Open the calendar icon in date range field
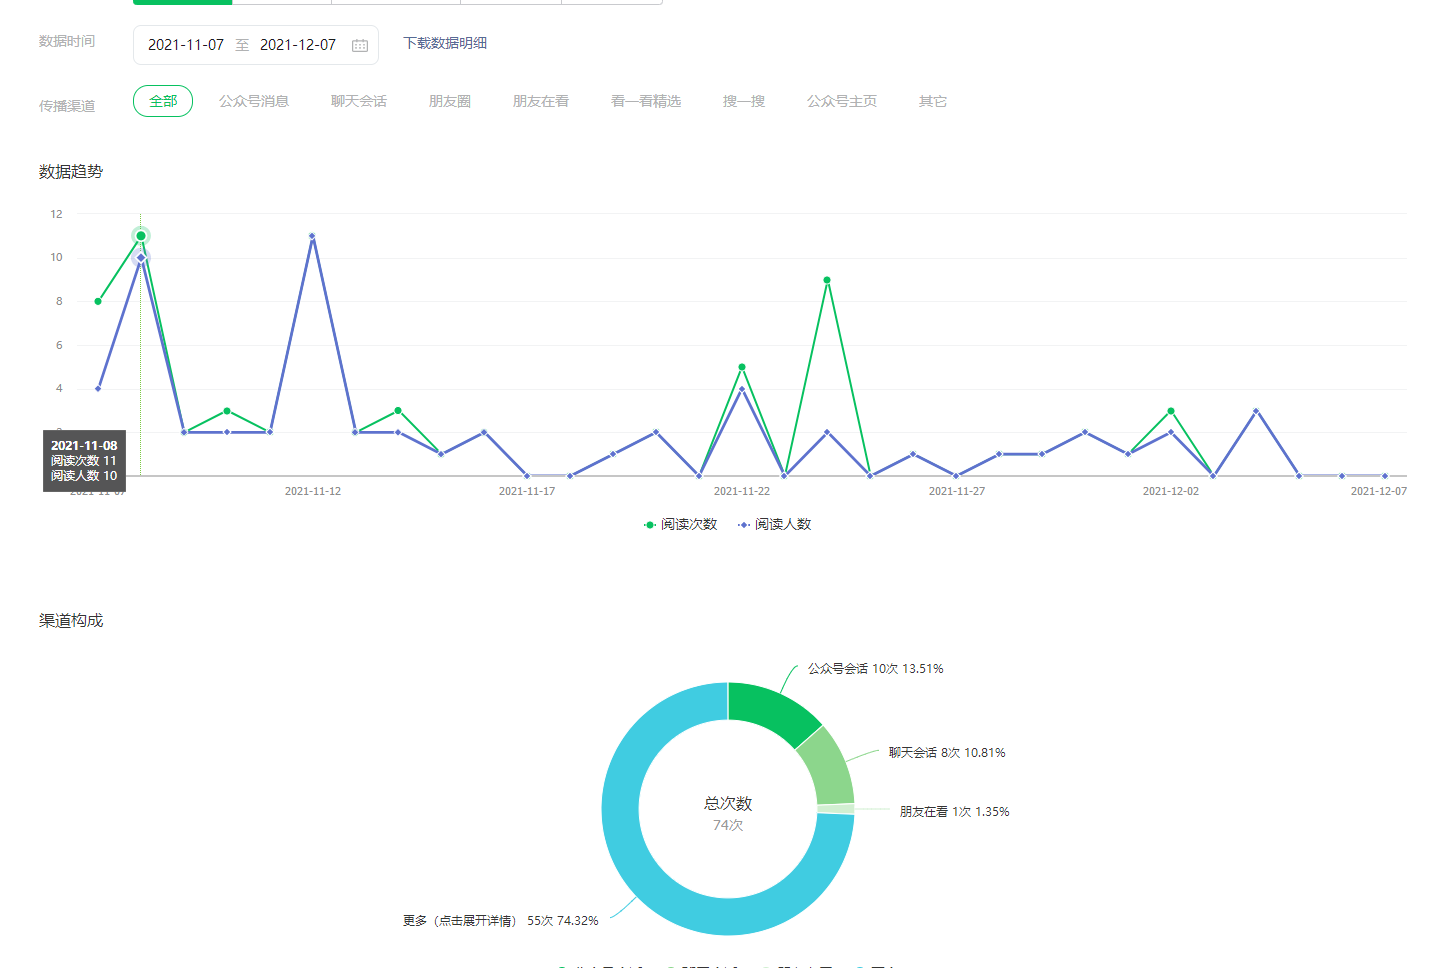Viewport: 1446px width, 968px height. (360, 45)
